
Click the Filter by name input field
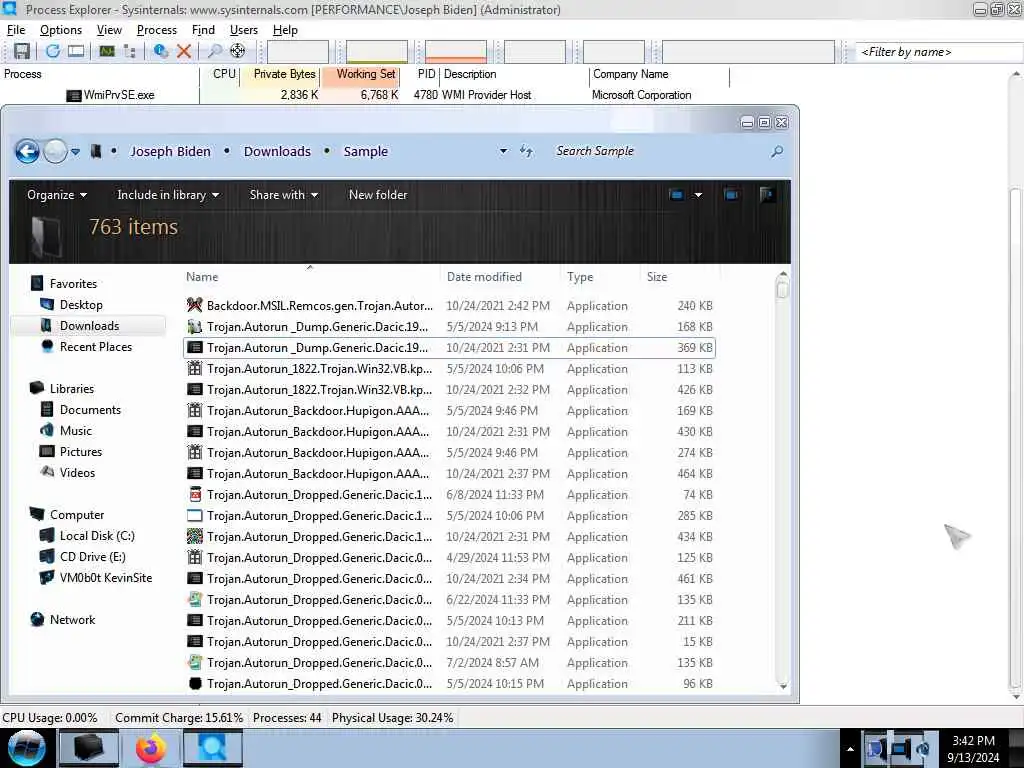point(938,52)
